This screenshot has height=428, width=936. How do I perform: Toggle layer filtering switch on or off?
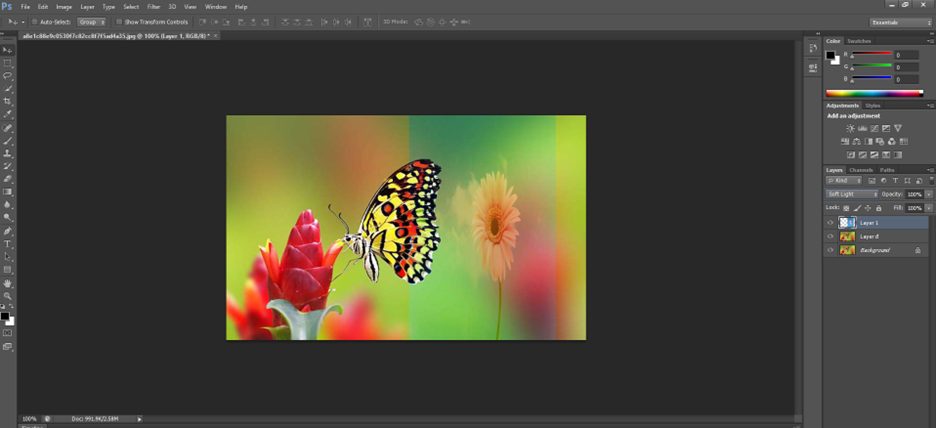click(930, 180)
